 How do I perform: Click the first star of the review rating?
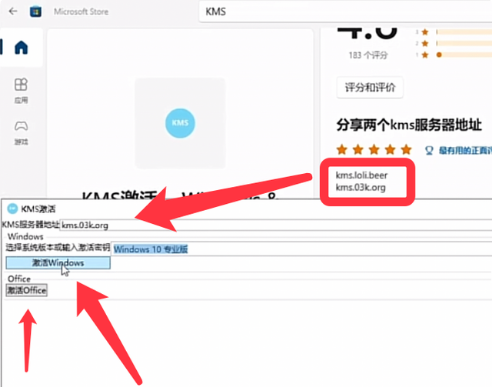342,150
